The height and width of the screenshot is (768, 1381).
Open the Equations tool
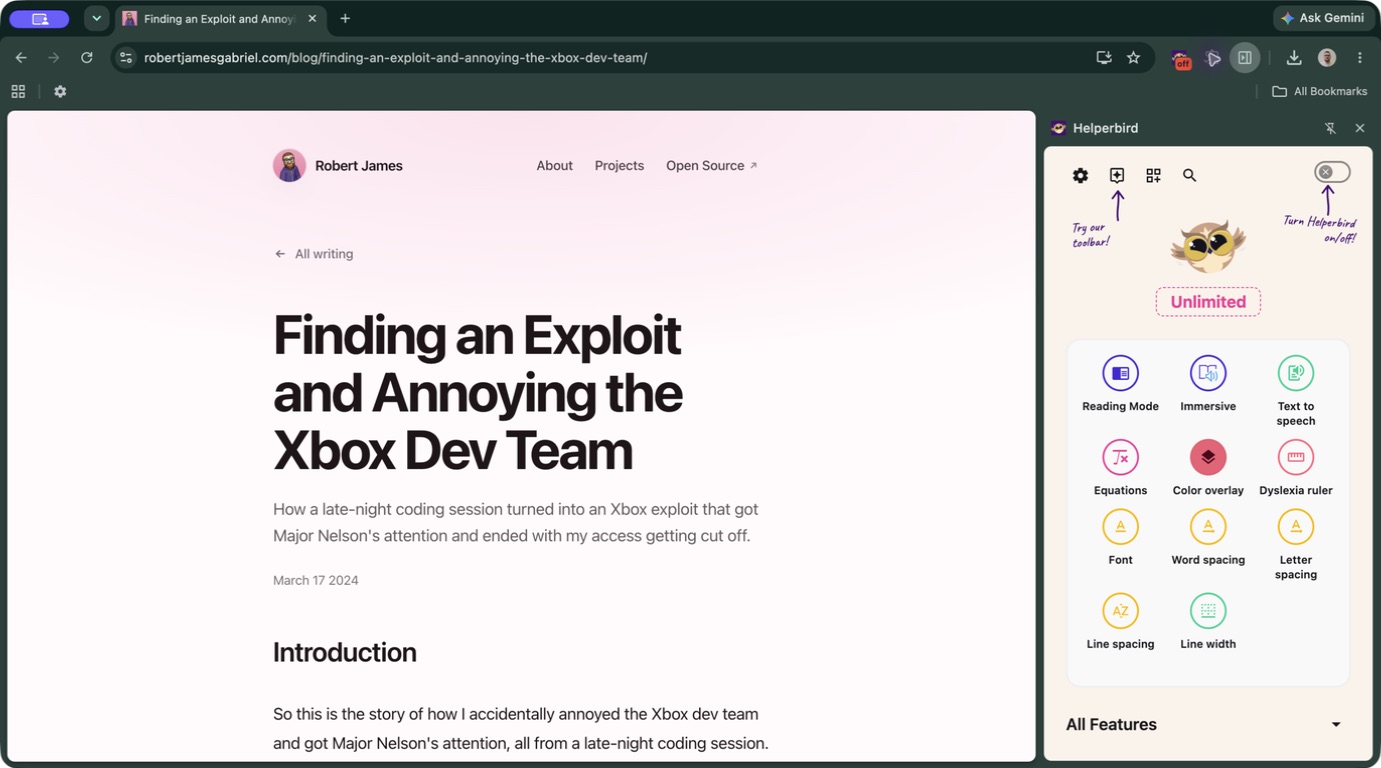point(1120,457)
